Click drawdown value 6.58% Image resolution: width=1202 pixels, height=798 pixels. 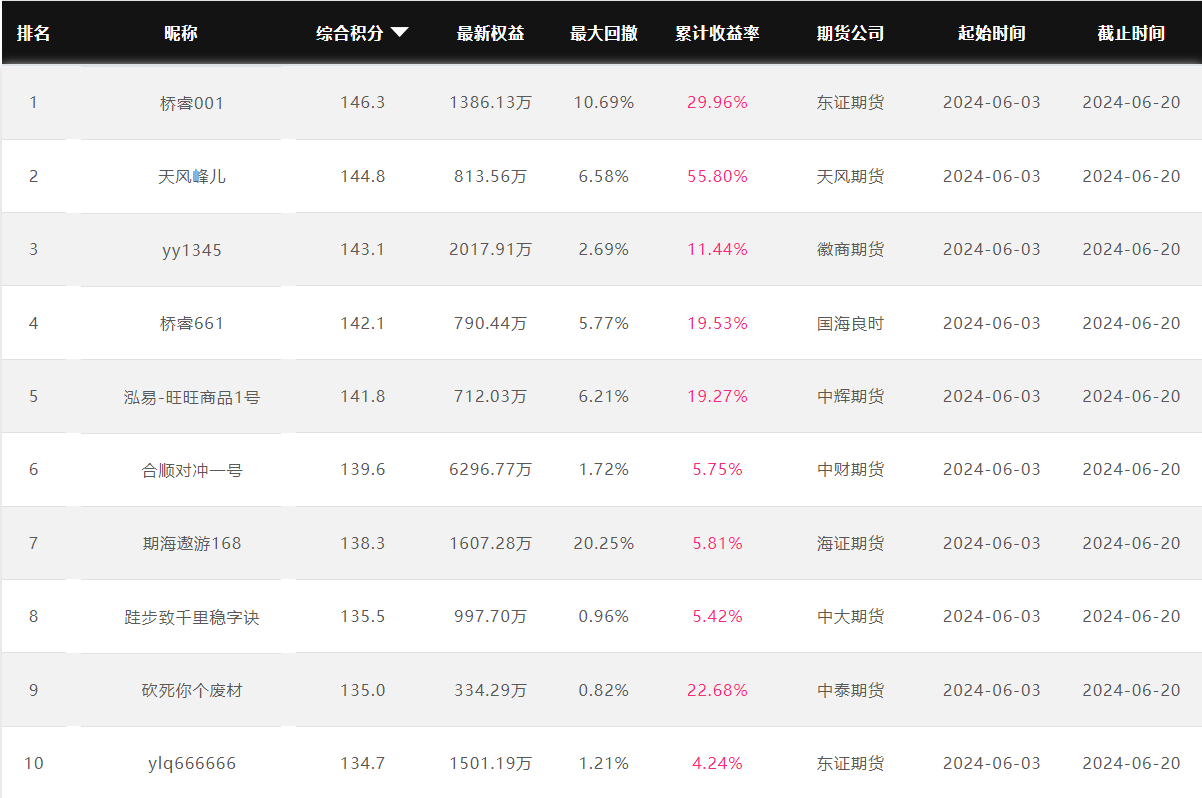click(x=604, y=176)
